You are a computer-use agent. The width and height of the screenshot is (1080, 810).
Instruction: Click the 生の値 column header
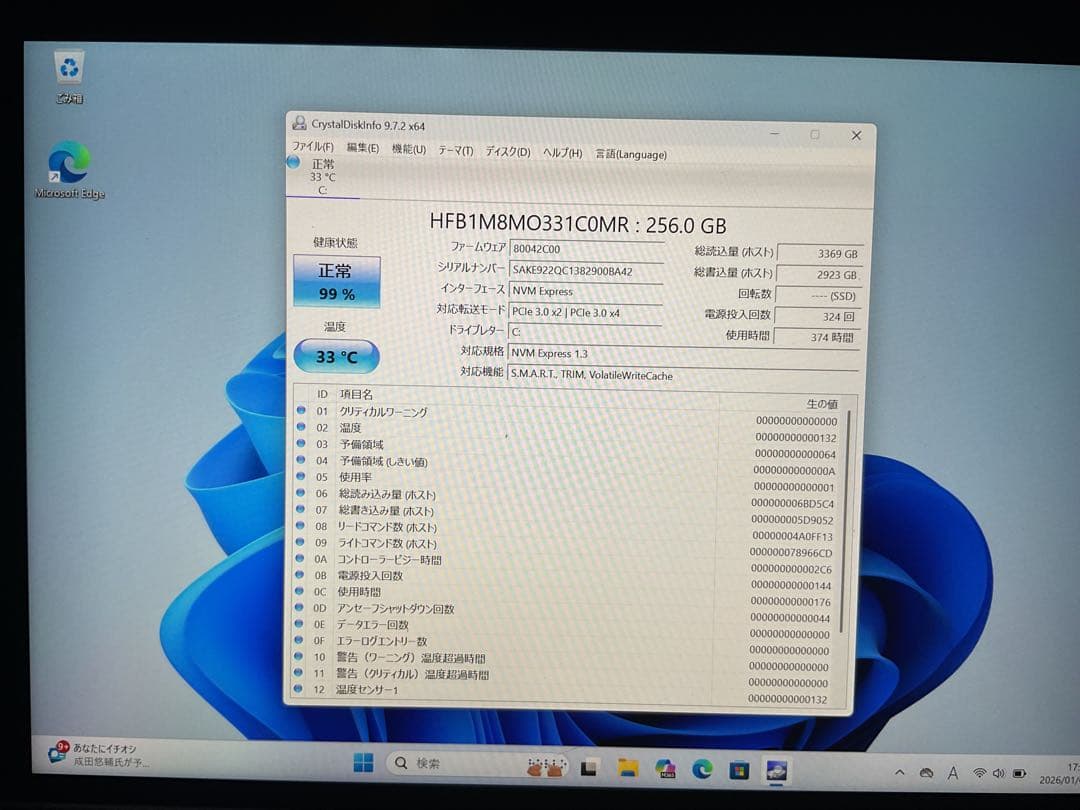click(822, 404)
